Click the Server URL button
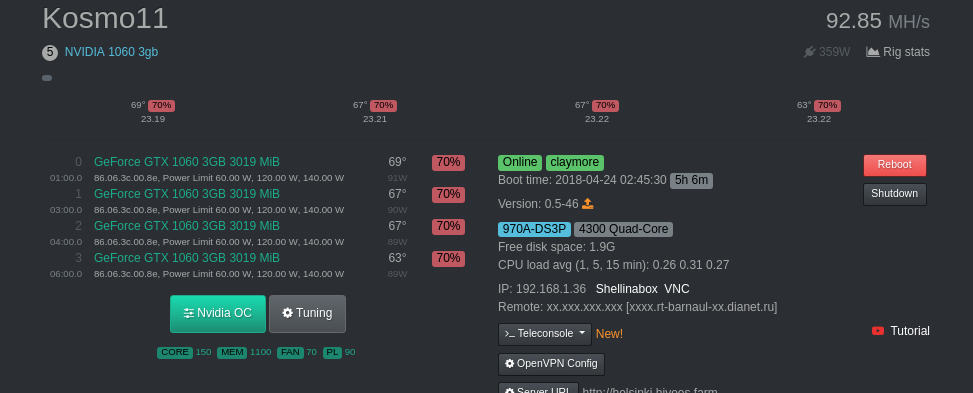Image resolution: width=973 pixels, height=393 pixels. click(x=538, y=389)
